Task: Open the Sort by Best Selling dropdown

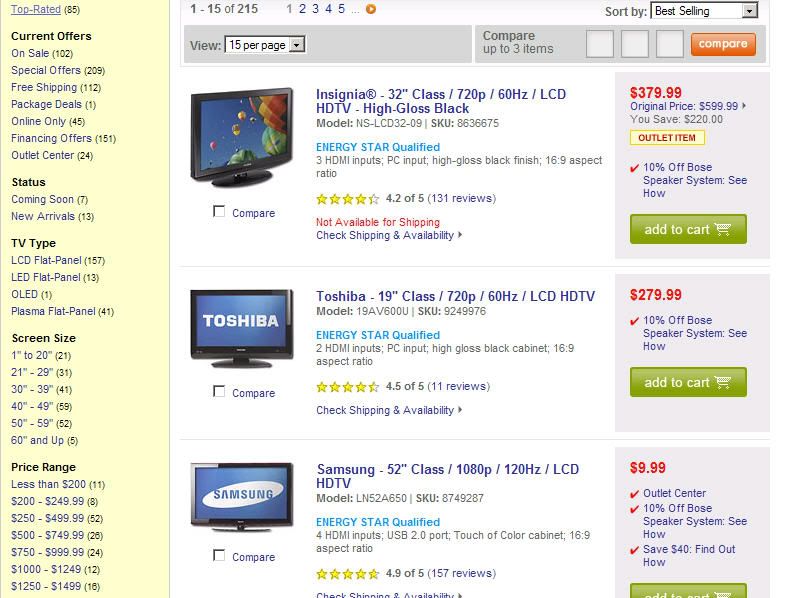Action: point(705,11)
